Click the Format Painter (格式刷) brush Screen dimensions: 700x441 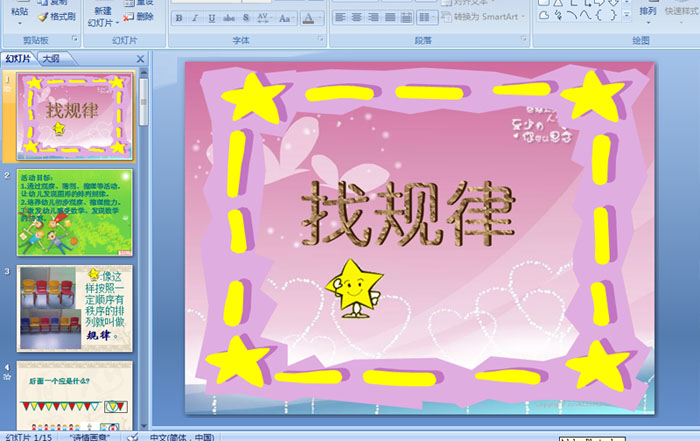click(x=43, y=17)
